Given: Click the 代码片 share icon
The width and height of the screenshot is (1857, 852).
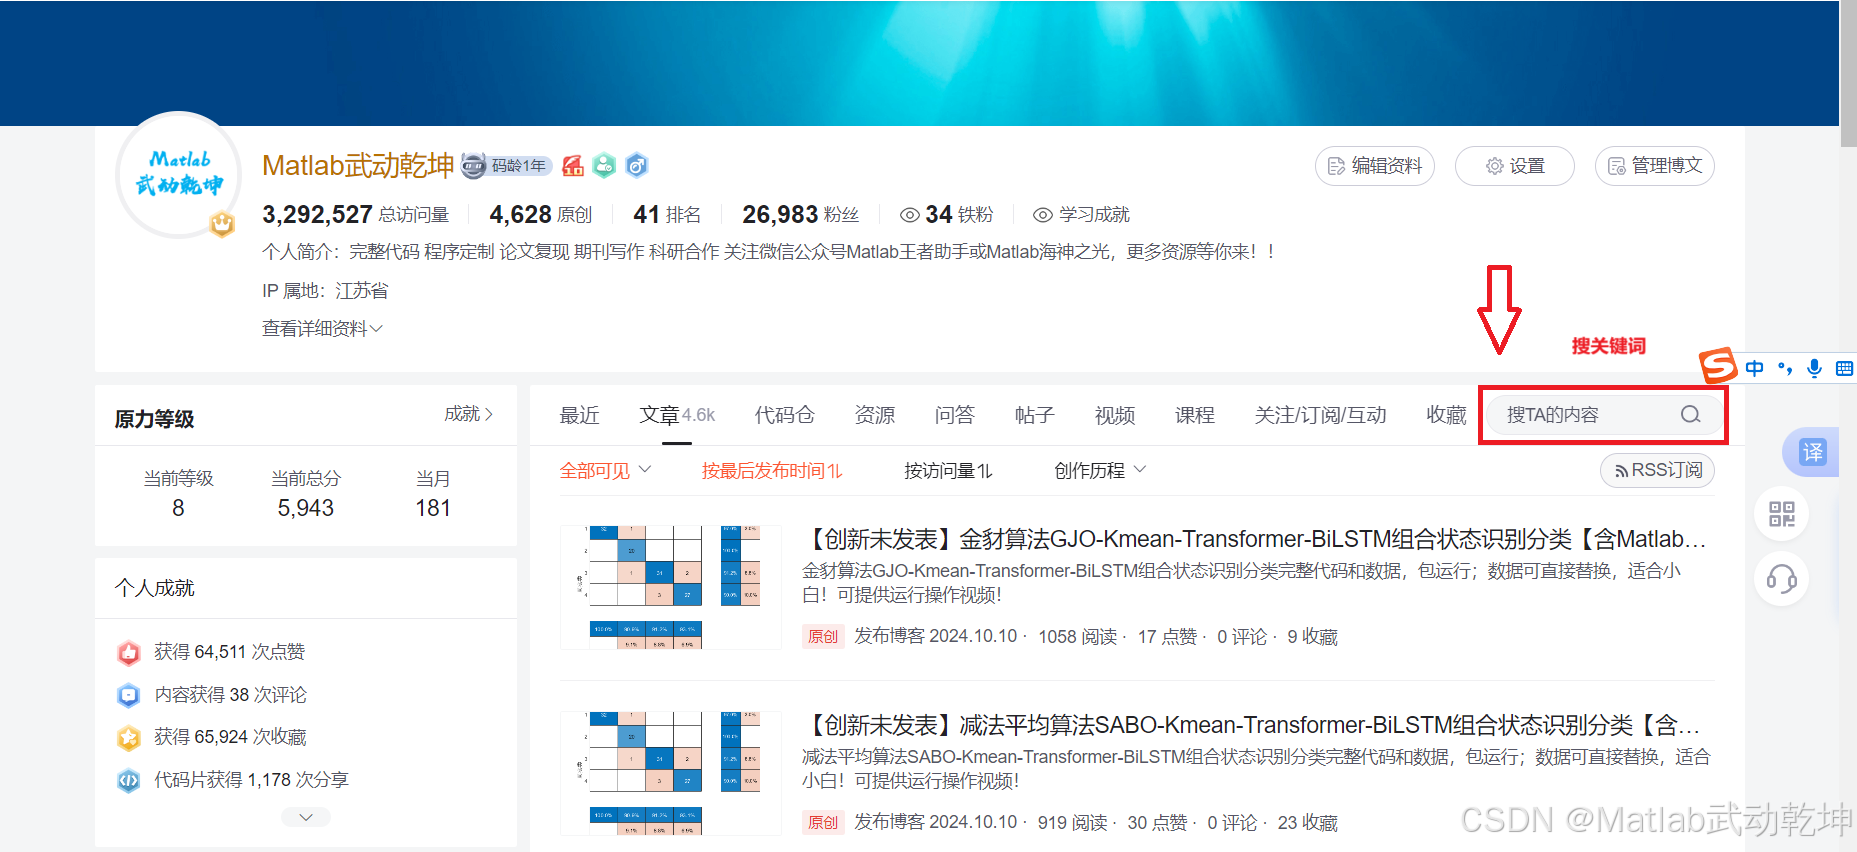Looking at the screenshot, I should (129, 780).
